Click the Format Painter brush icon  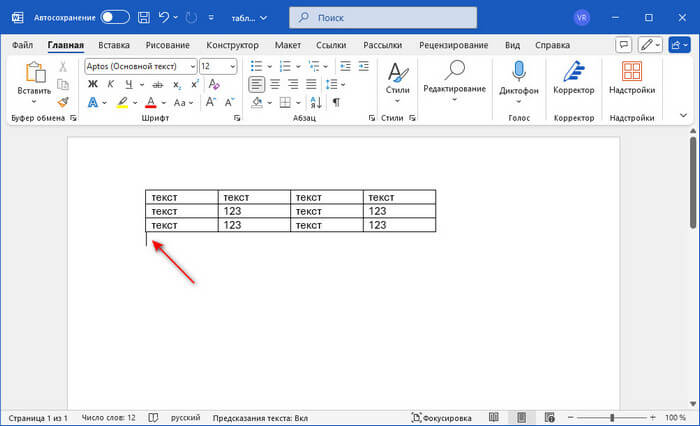click(63, 102)
